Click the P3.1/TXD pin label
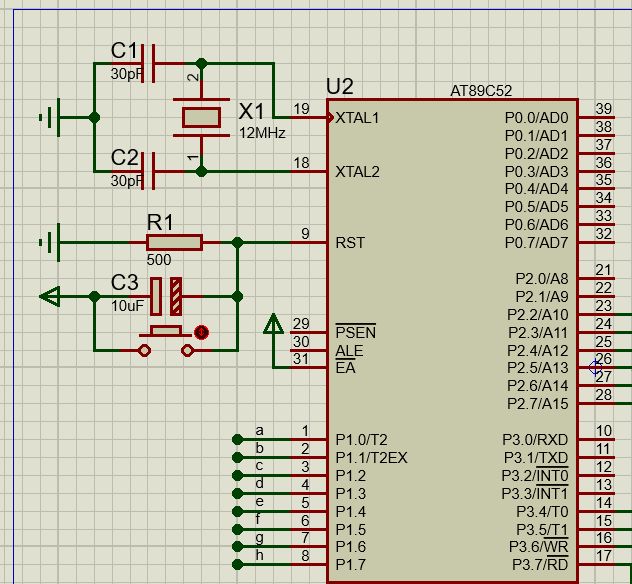632x584 pixels. click(536, 458)
